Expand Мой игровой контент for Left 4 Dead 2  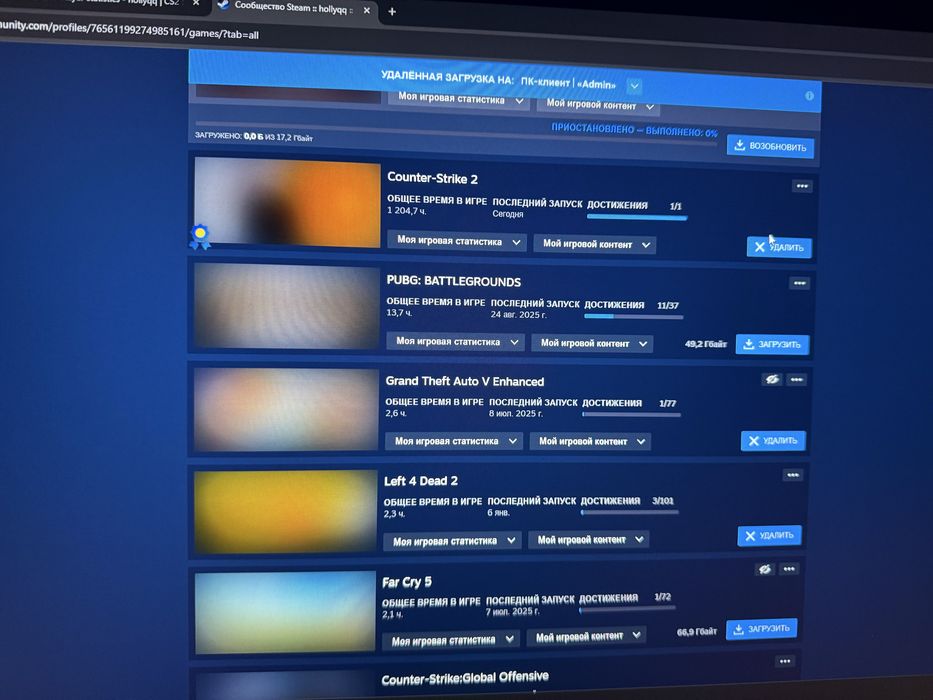[x=588, y=540]
